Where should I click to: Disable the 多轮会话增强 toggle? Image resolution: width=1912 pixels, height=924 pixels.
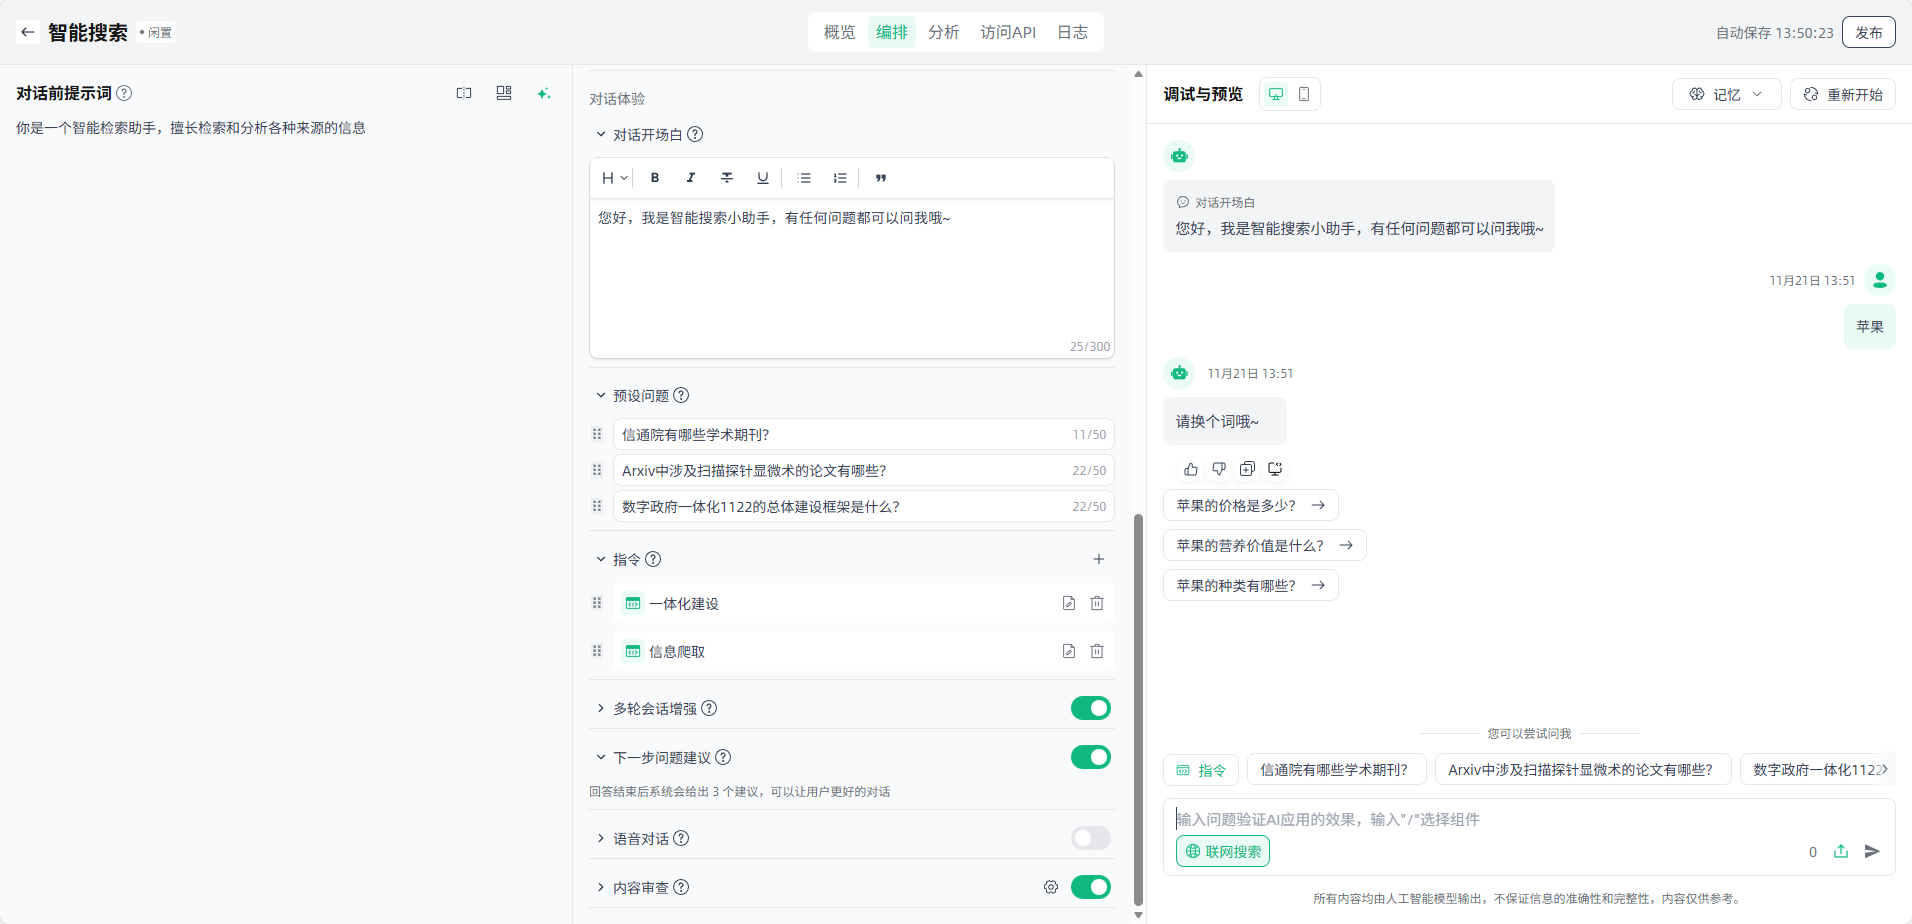pyautogui.click(x=1090, y=708)
